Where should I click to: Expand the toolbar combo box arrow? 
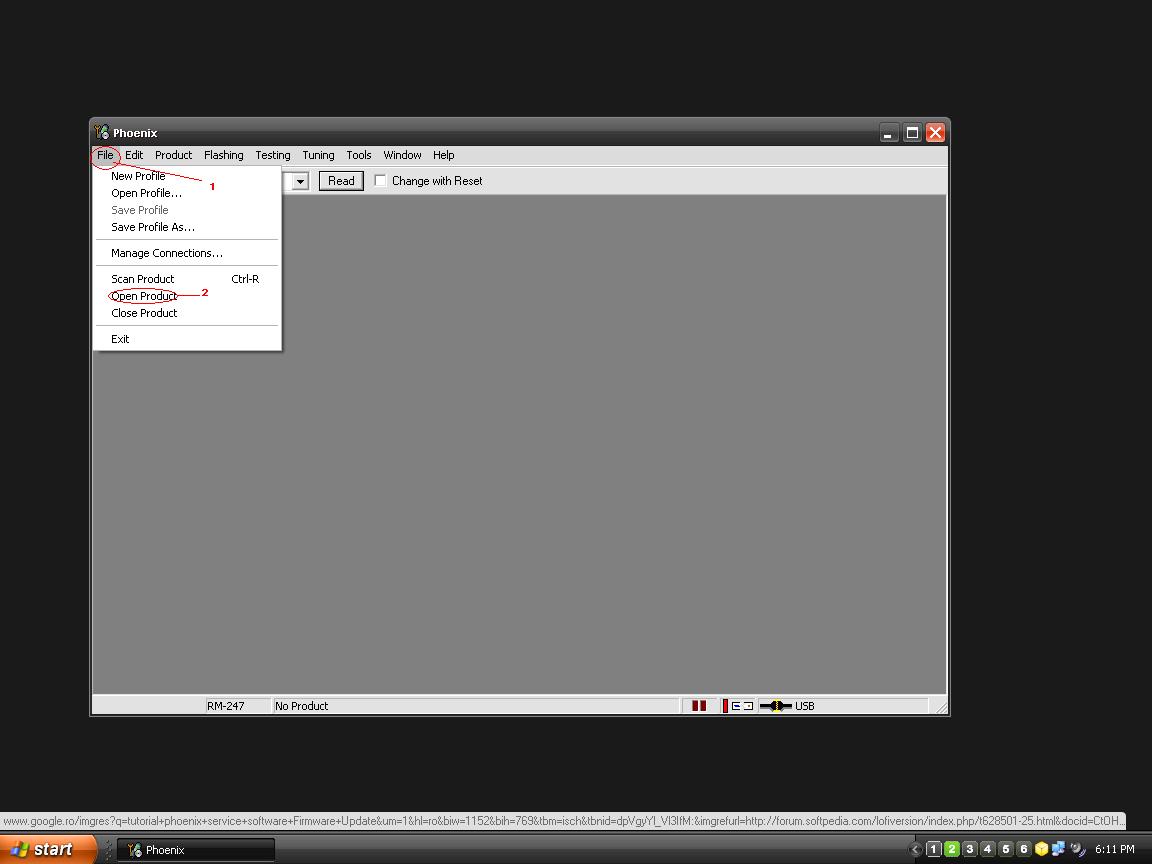[300, 181]
